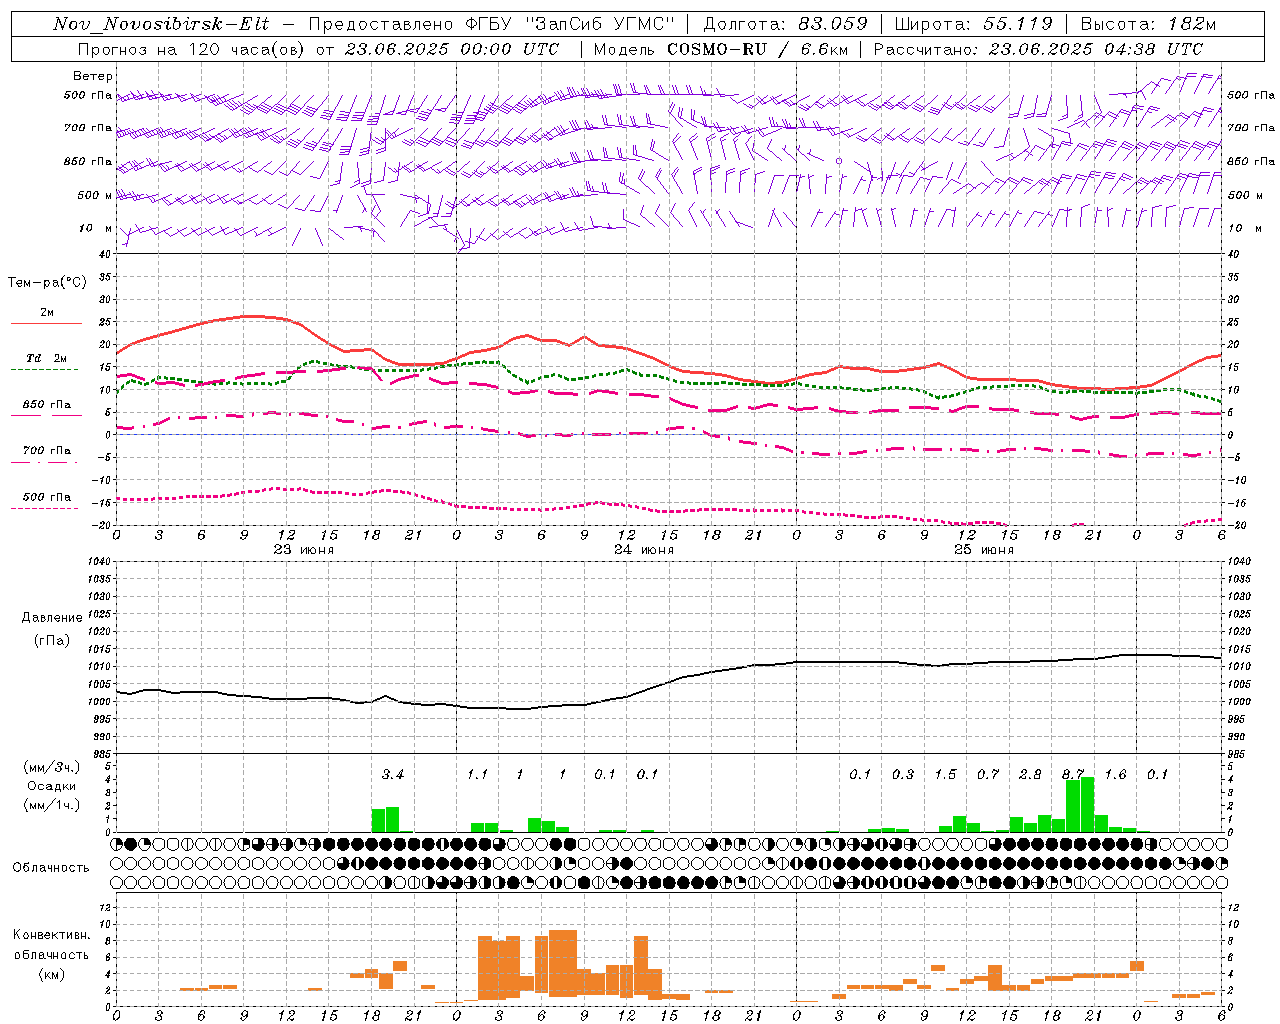The image size is (1280, 1024).
Task: Select the longitude value Долгота: 83.059
Action: pos(786,24)
